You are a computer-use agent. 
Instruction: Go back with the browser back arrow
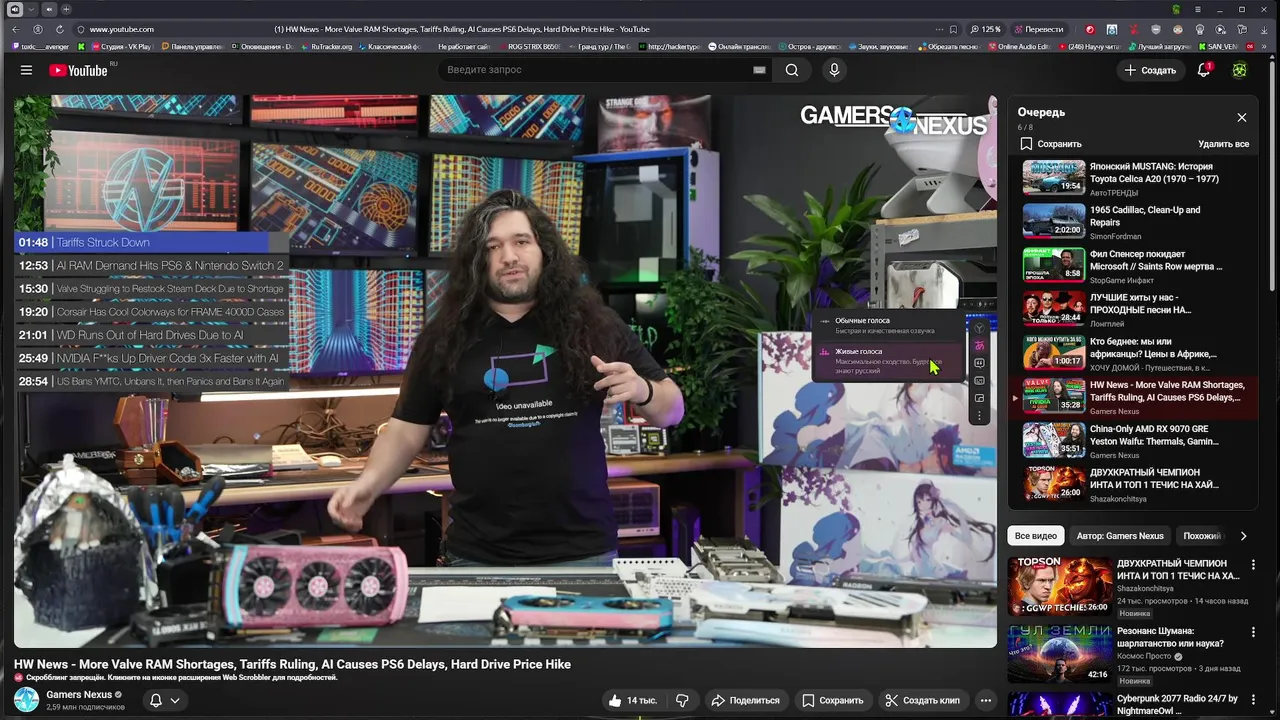point(15,29)
